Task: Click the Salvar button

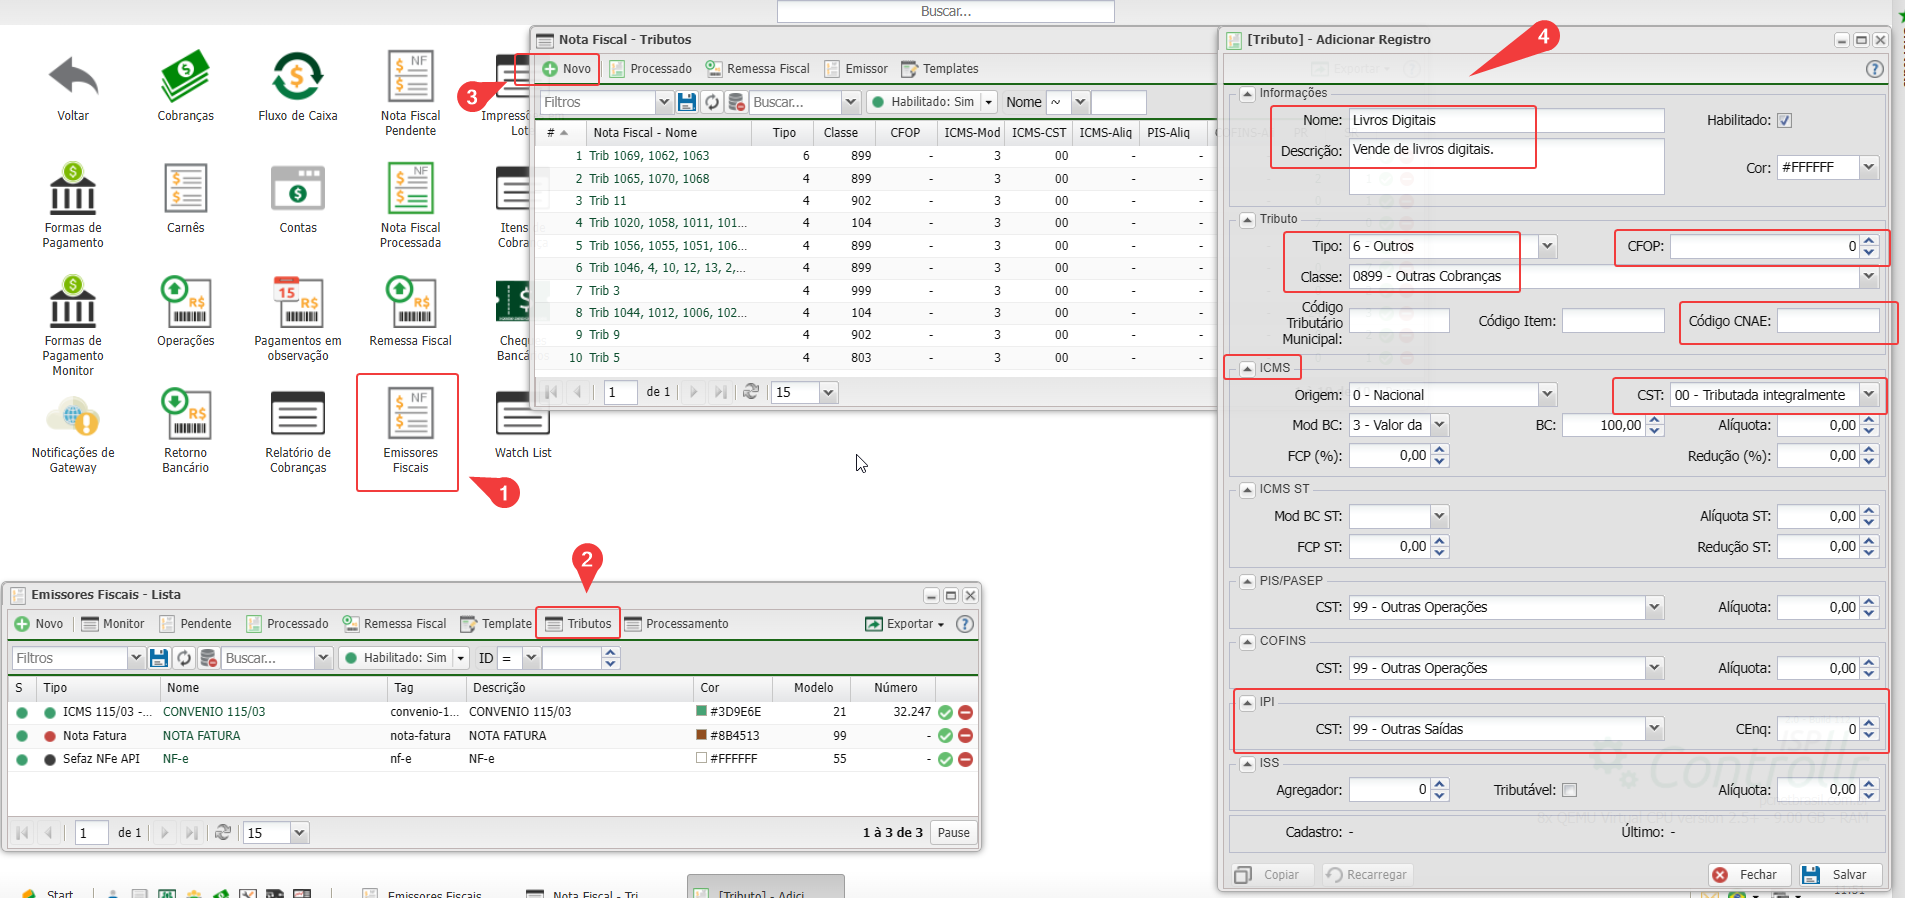Action: 1839,875
